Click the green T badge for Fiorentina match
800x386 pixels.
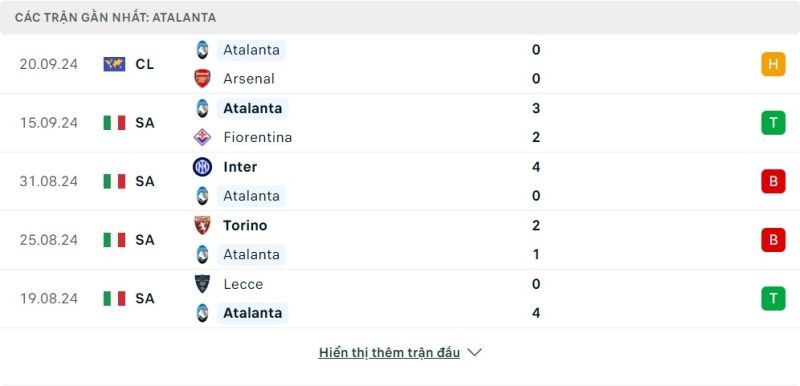tap(773, 123)
